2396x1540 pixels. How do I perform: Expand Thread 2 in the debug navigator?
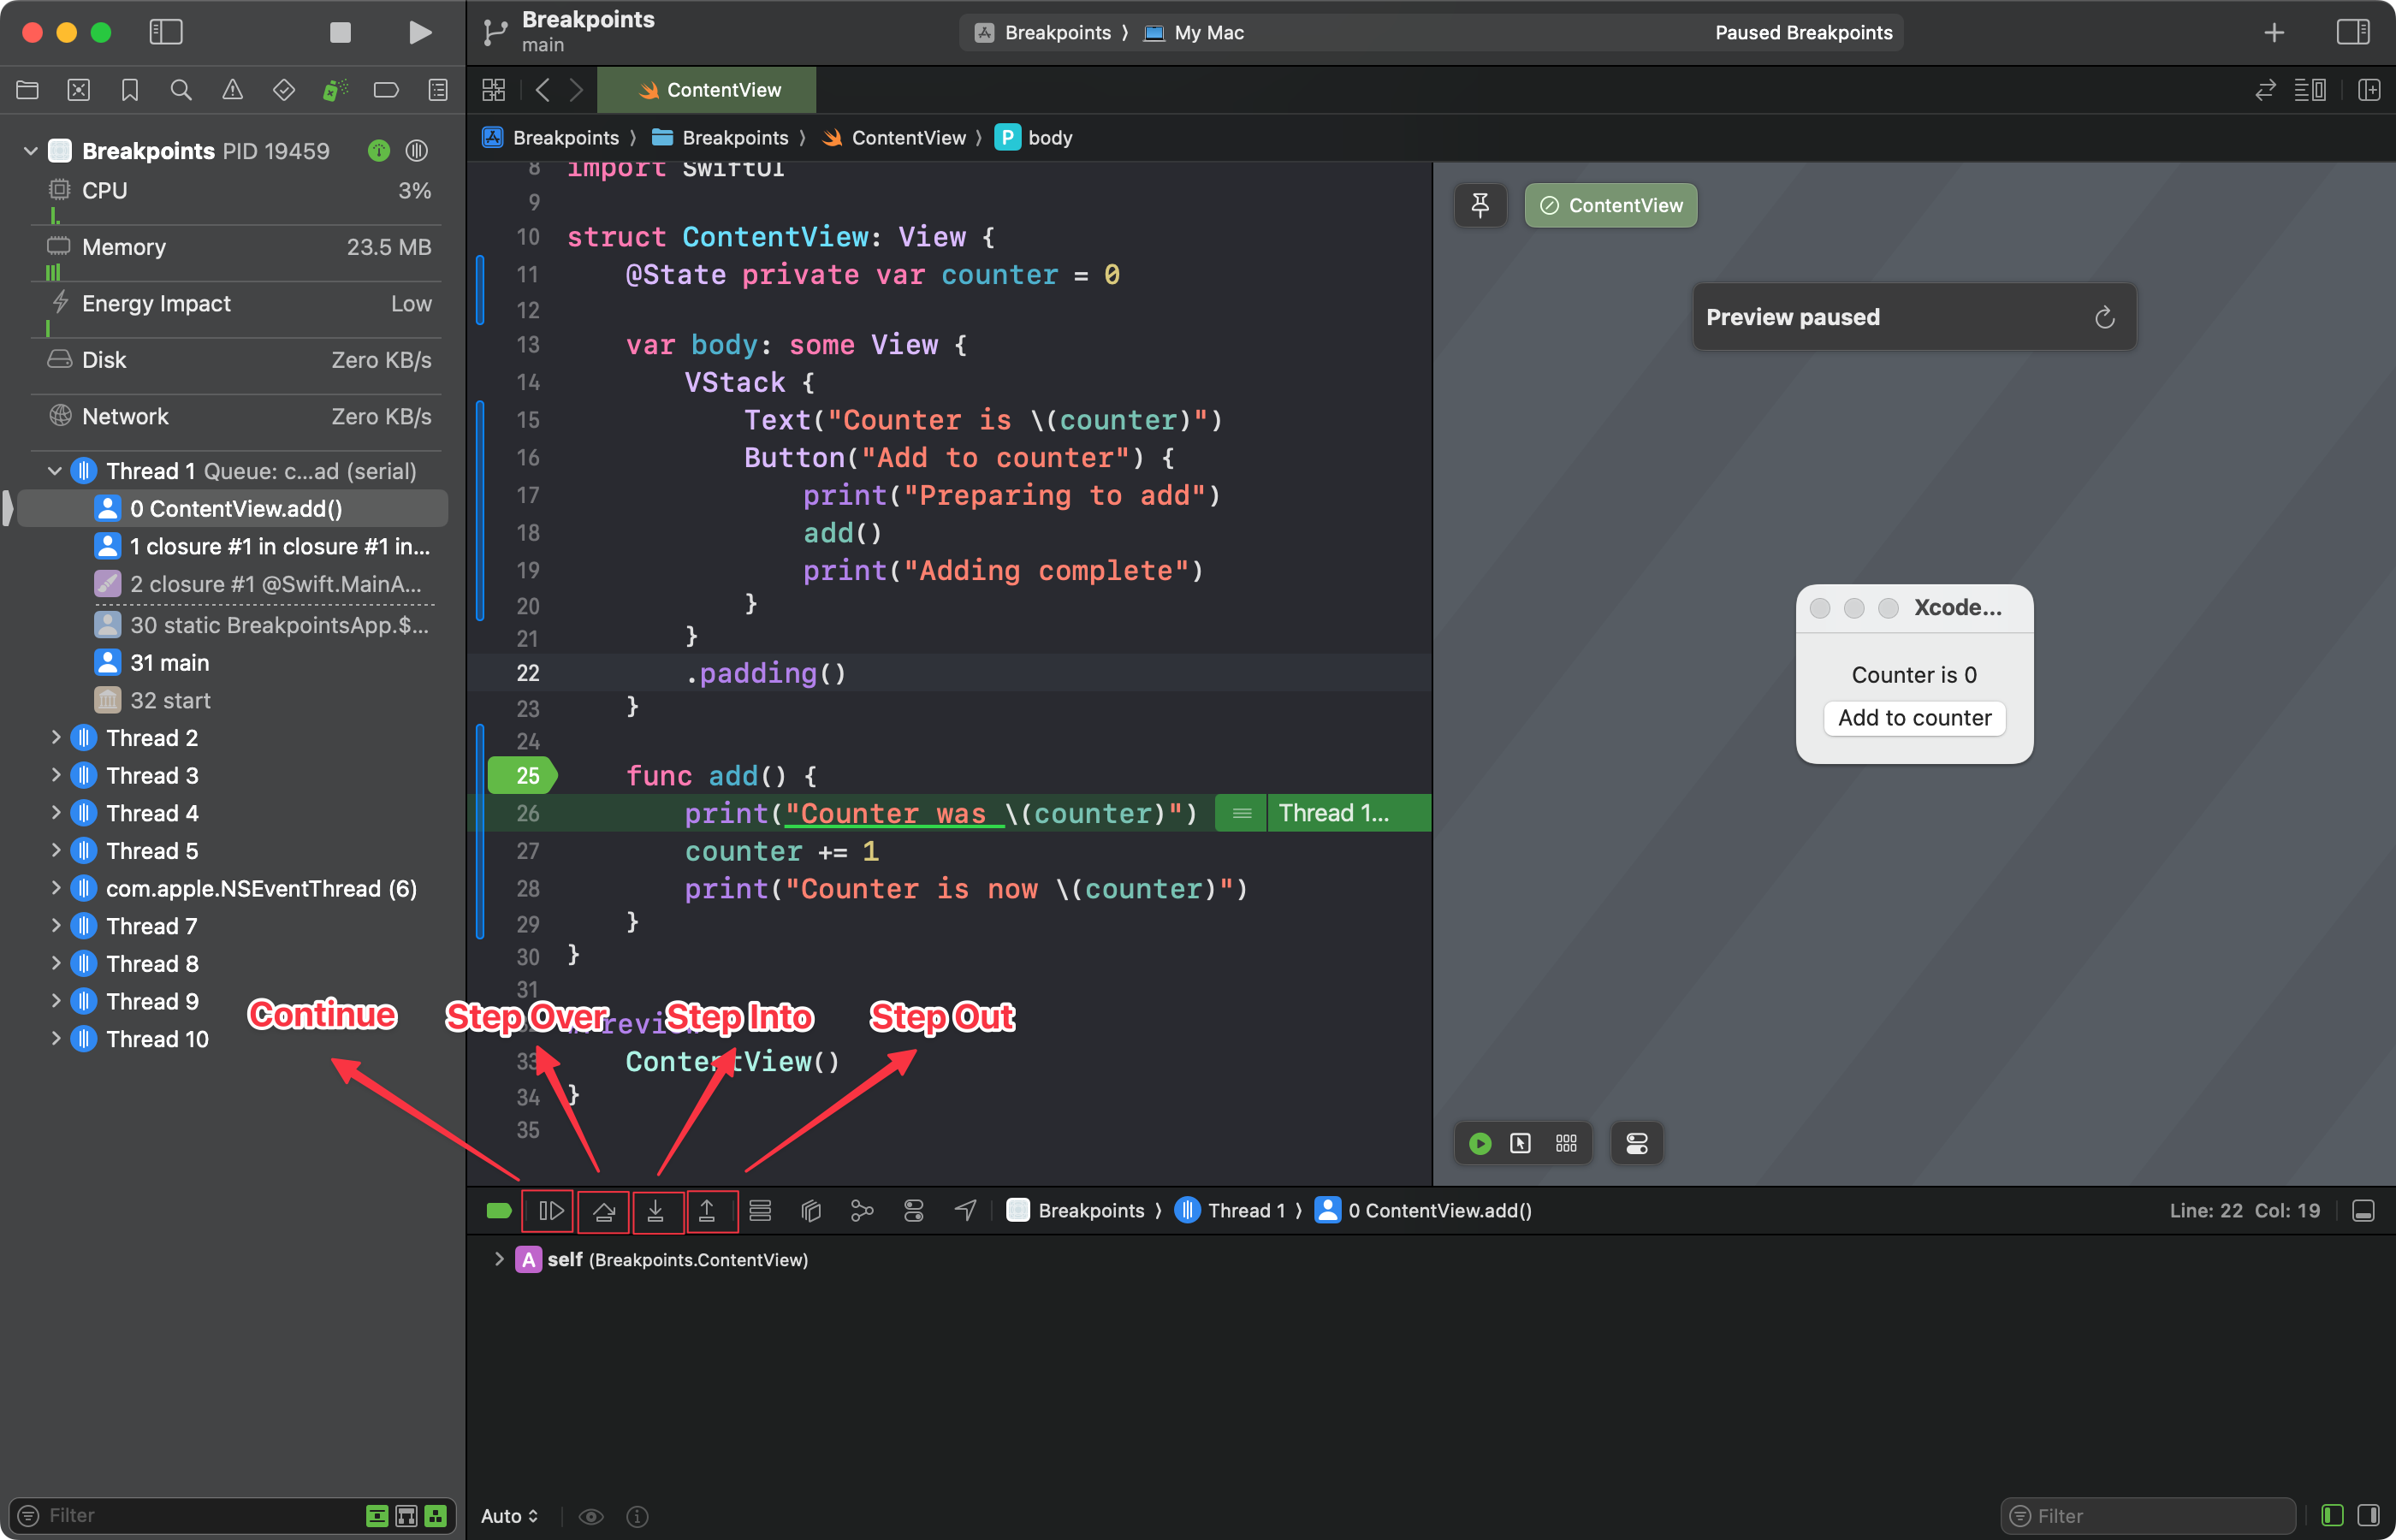click(x=56, y=738)
